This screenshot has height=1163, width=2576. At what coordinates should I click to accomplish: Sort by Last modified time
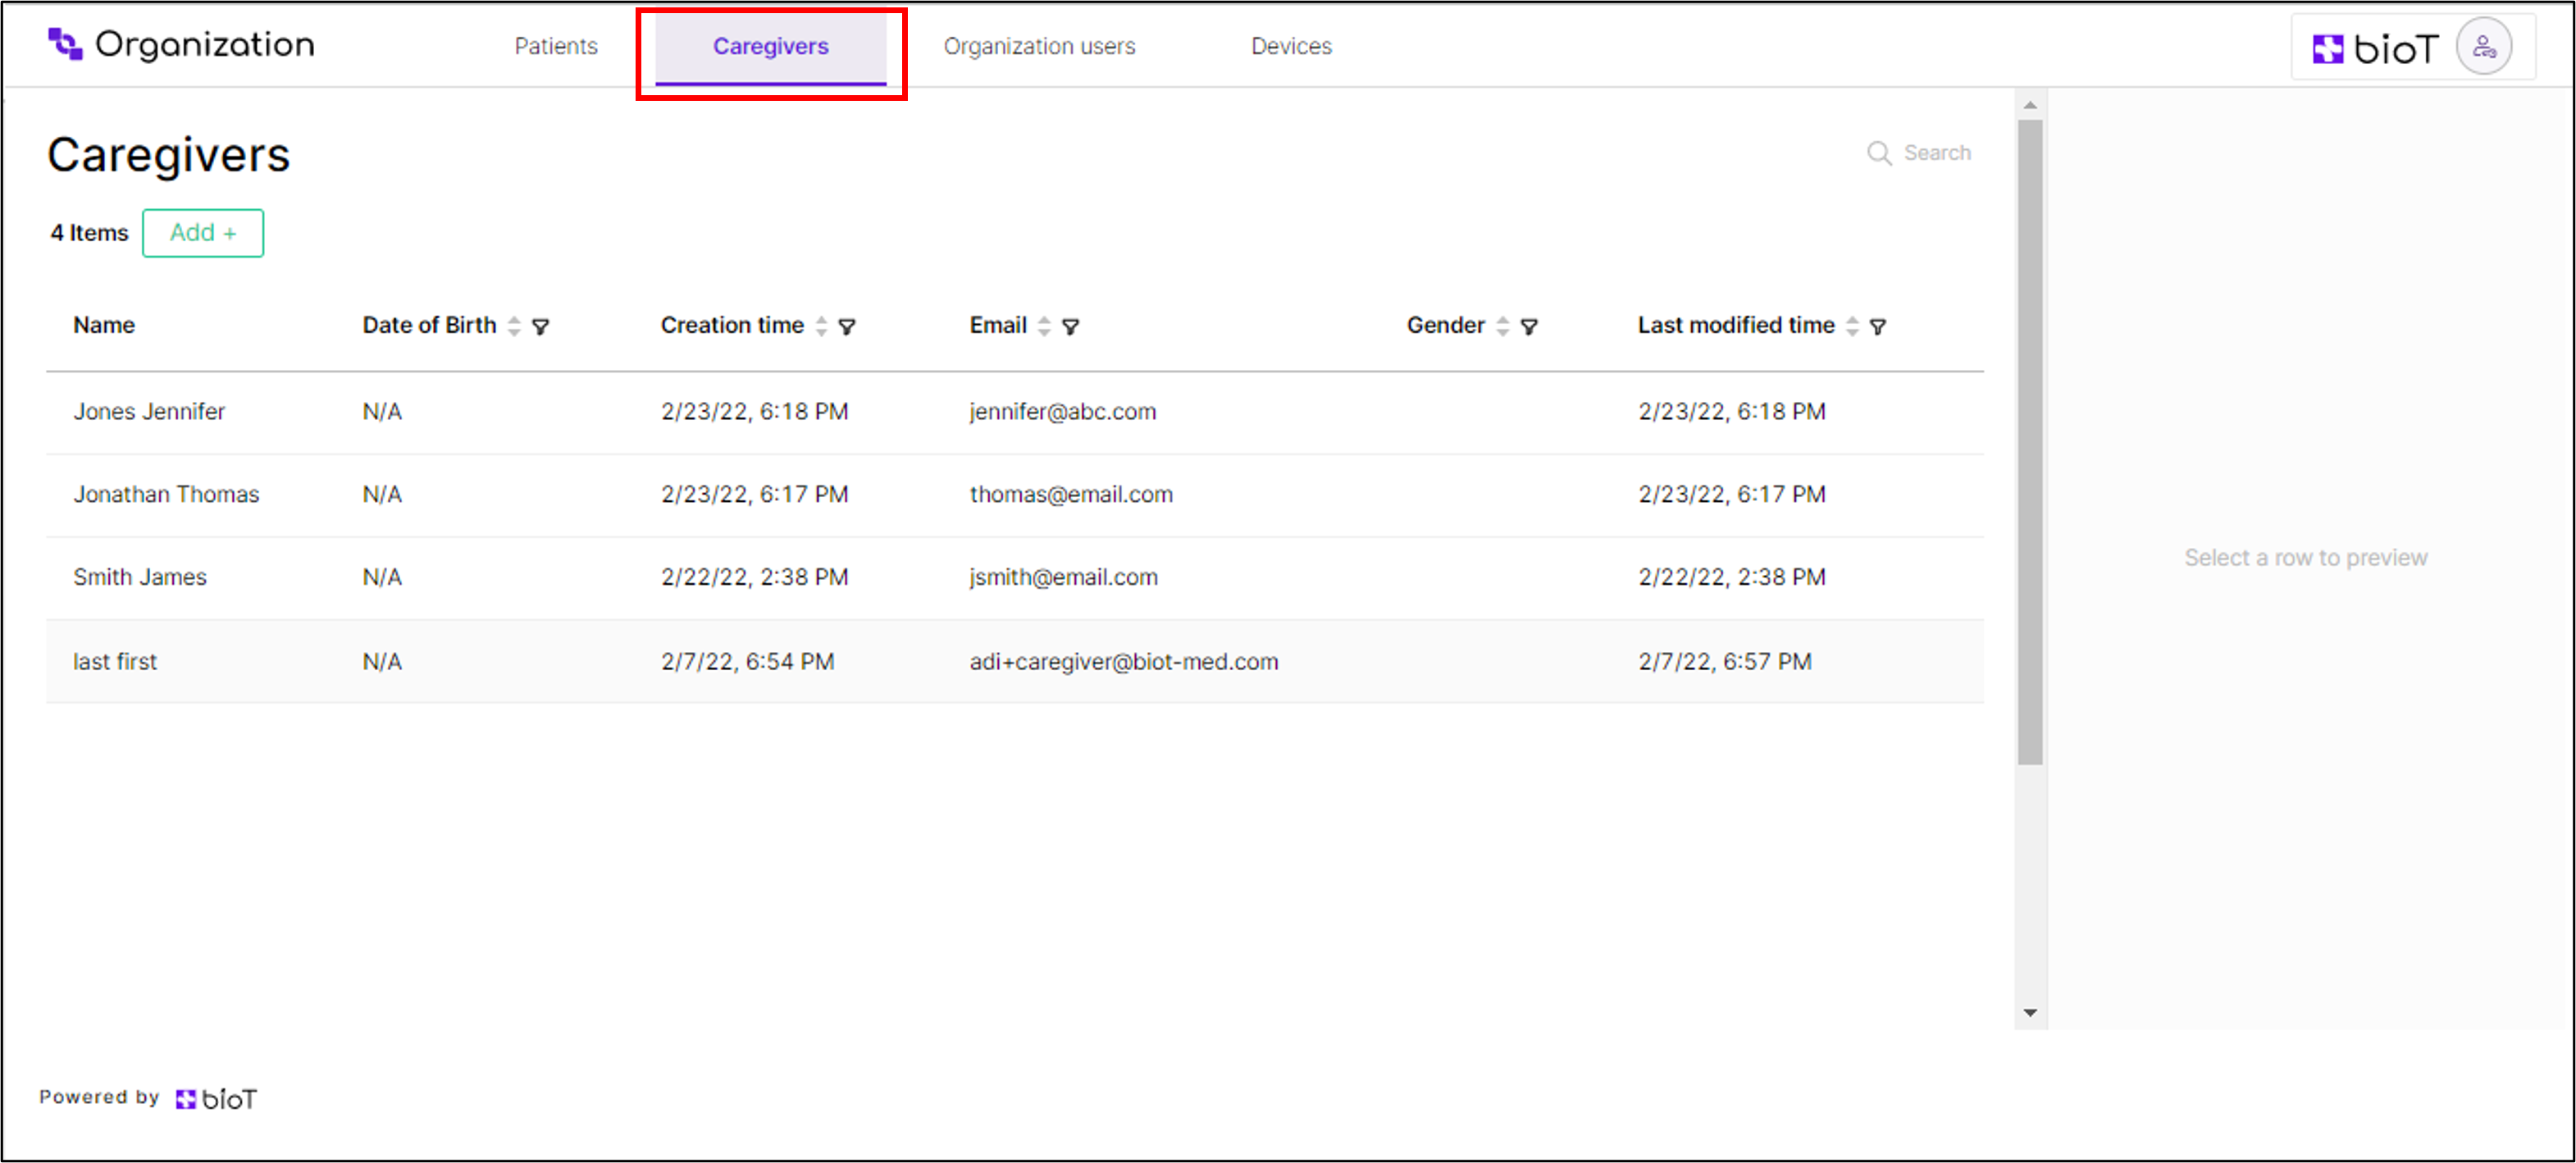[x=1852, y=326]
